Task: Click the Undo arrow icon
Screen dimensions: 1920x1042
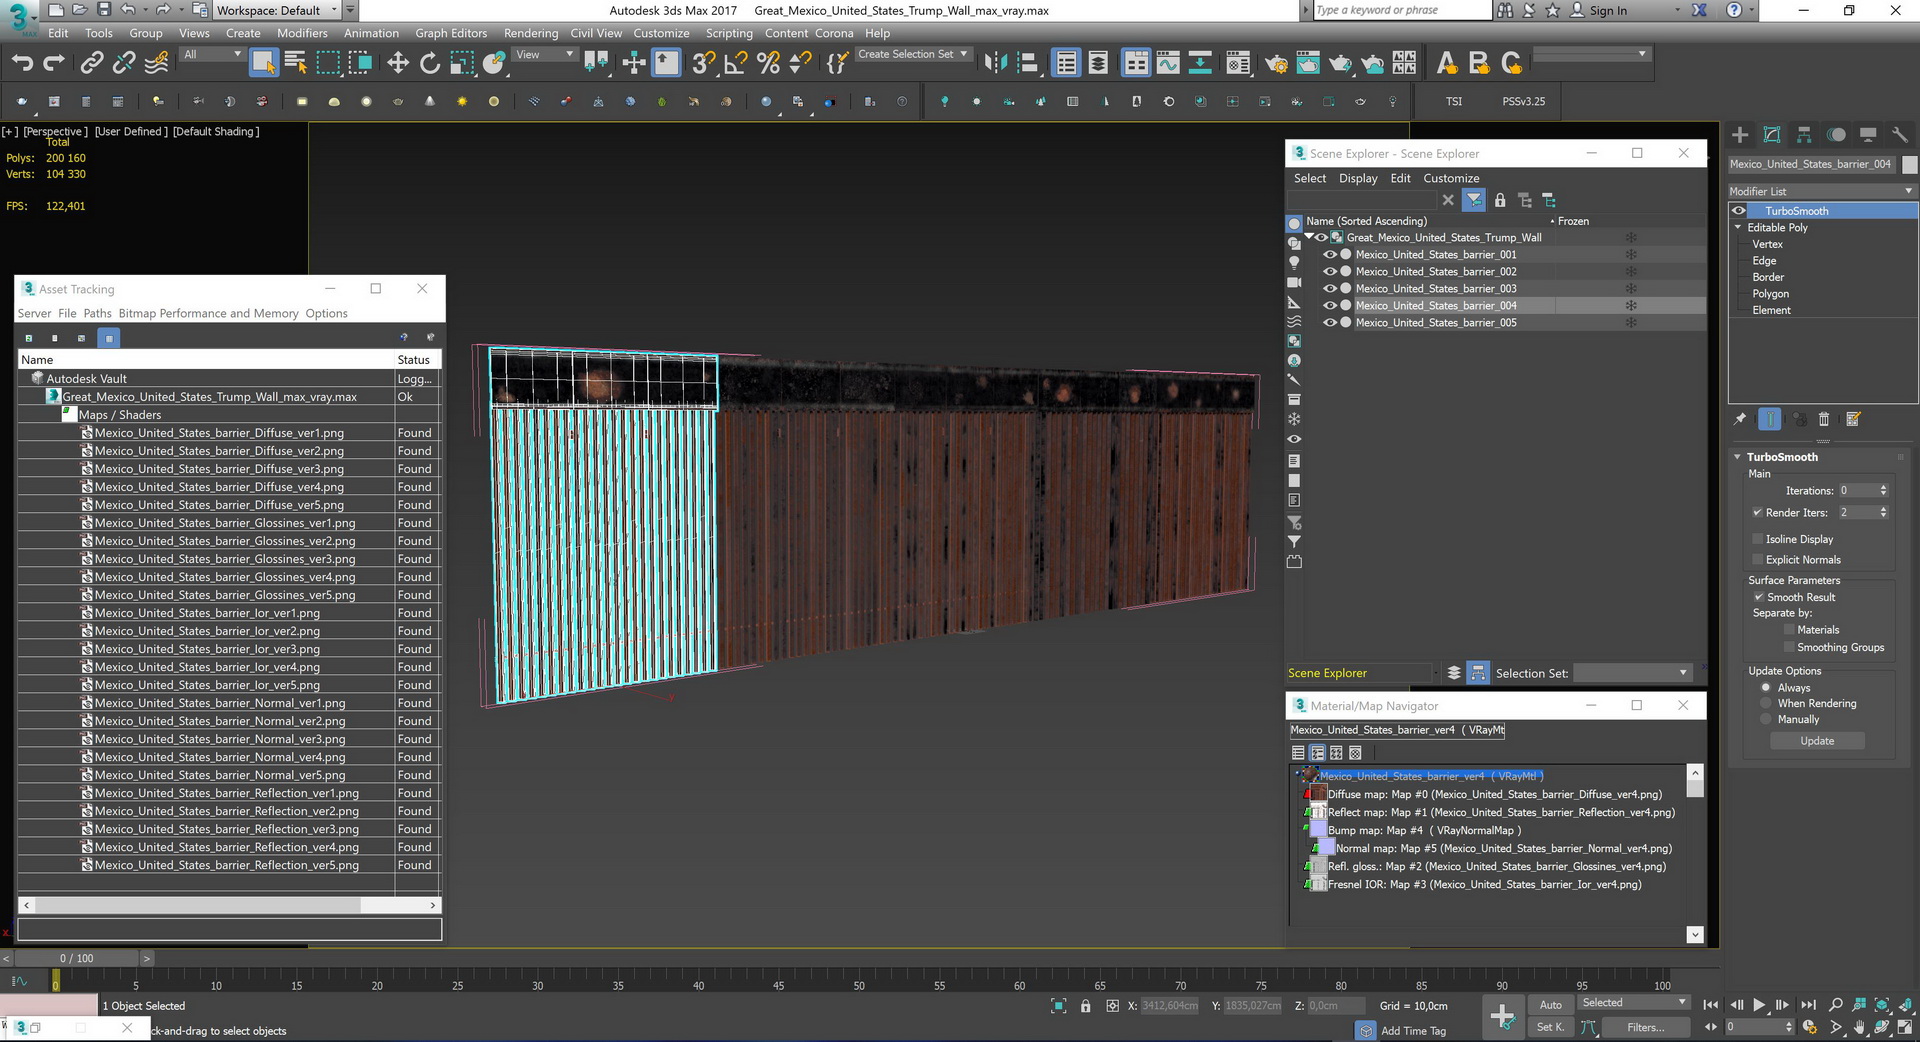Action: tap(22, 63)
